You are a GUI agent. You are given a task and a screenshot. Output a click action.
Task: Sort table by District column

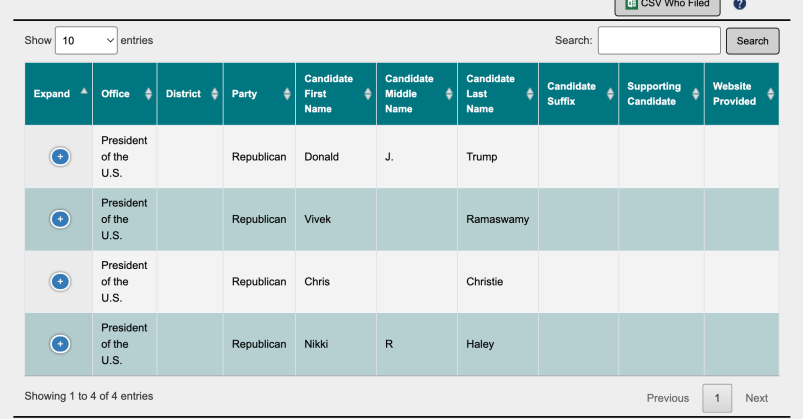tap(190, 94)
